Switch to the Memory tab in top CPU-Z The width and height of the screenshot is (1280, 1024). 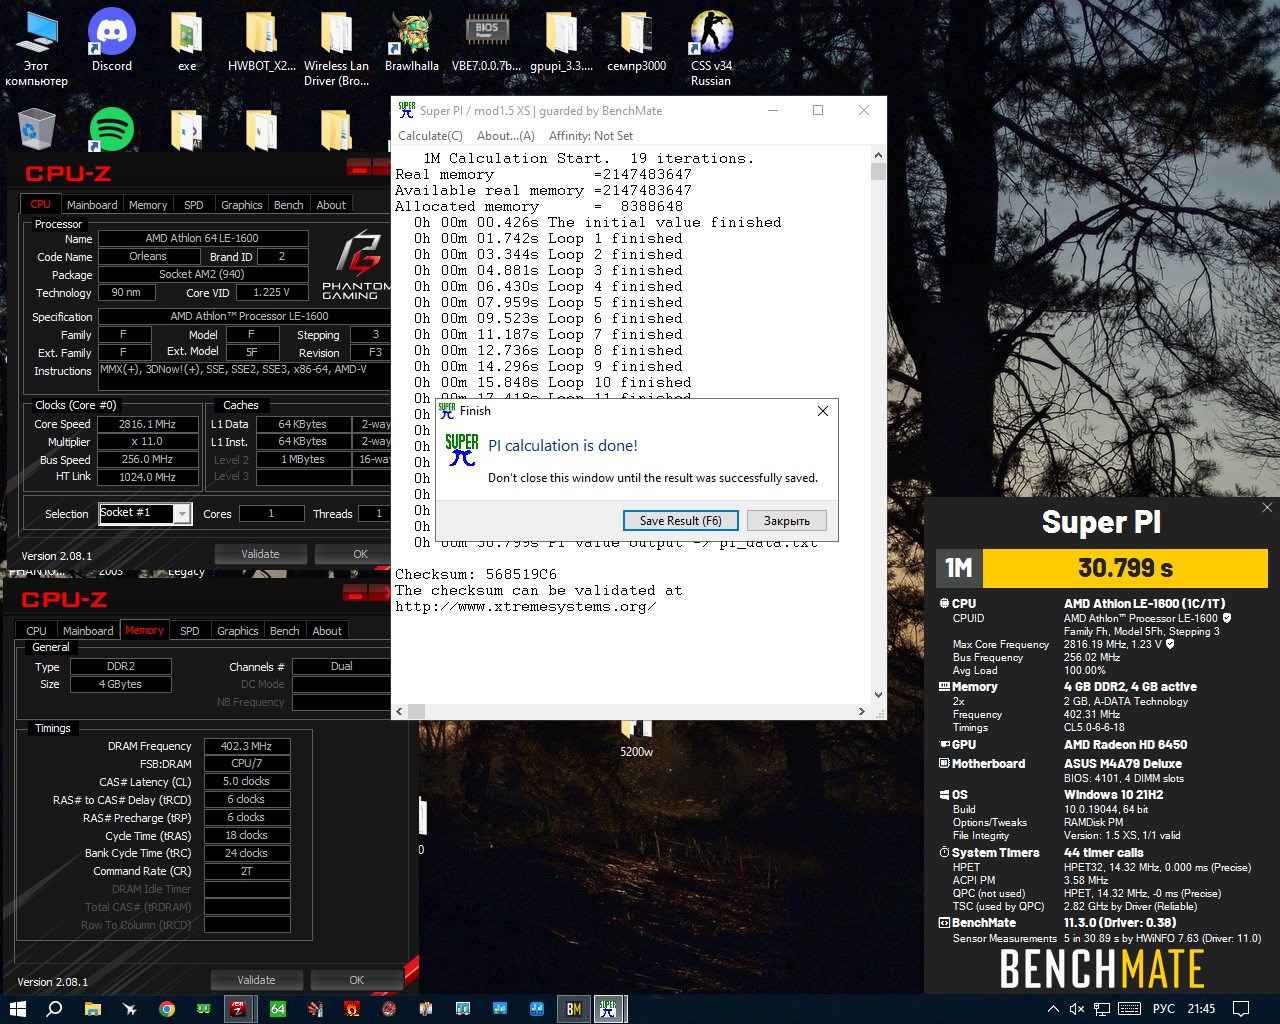(x=148, y=204)
